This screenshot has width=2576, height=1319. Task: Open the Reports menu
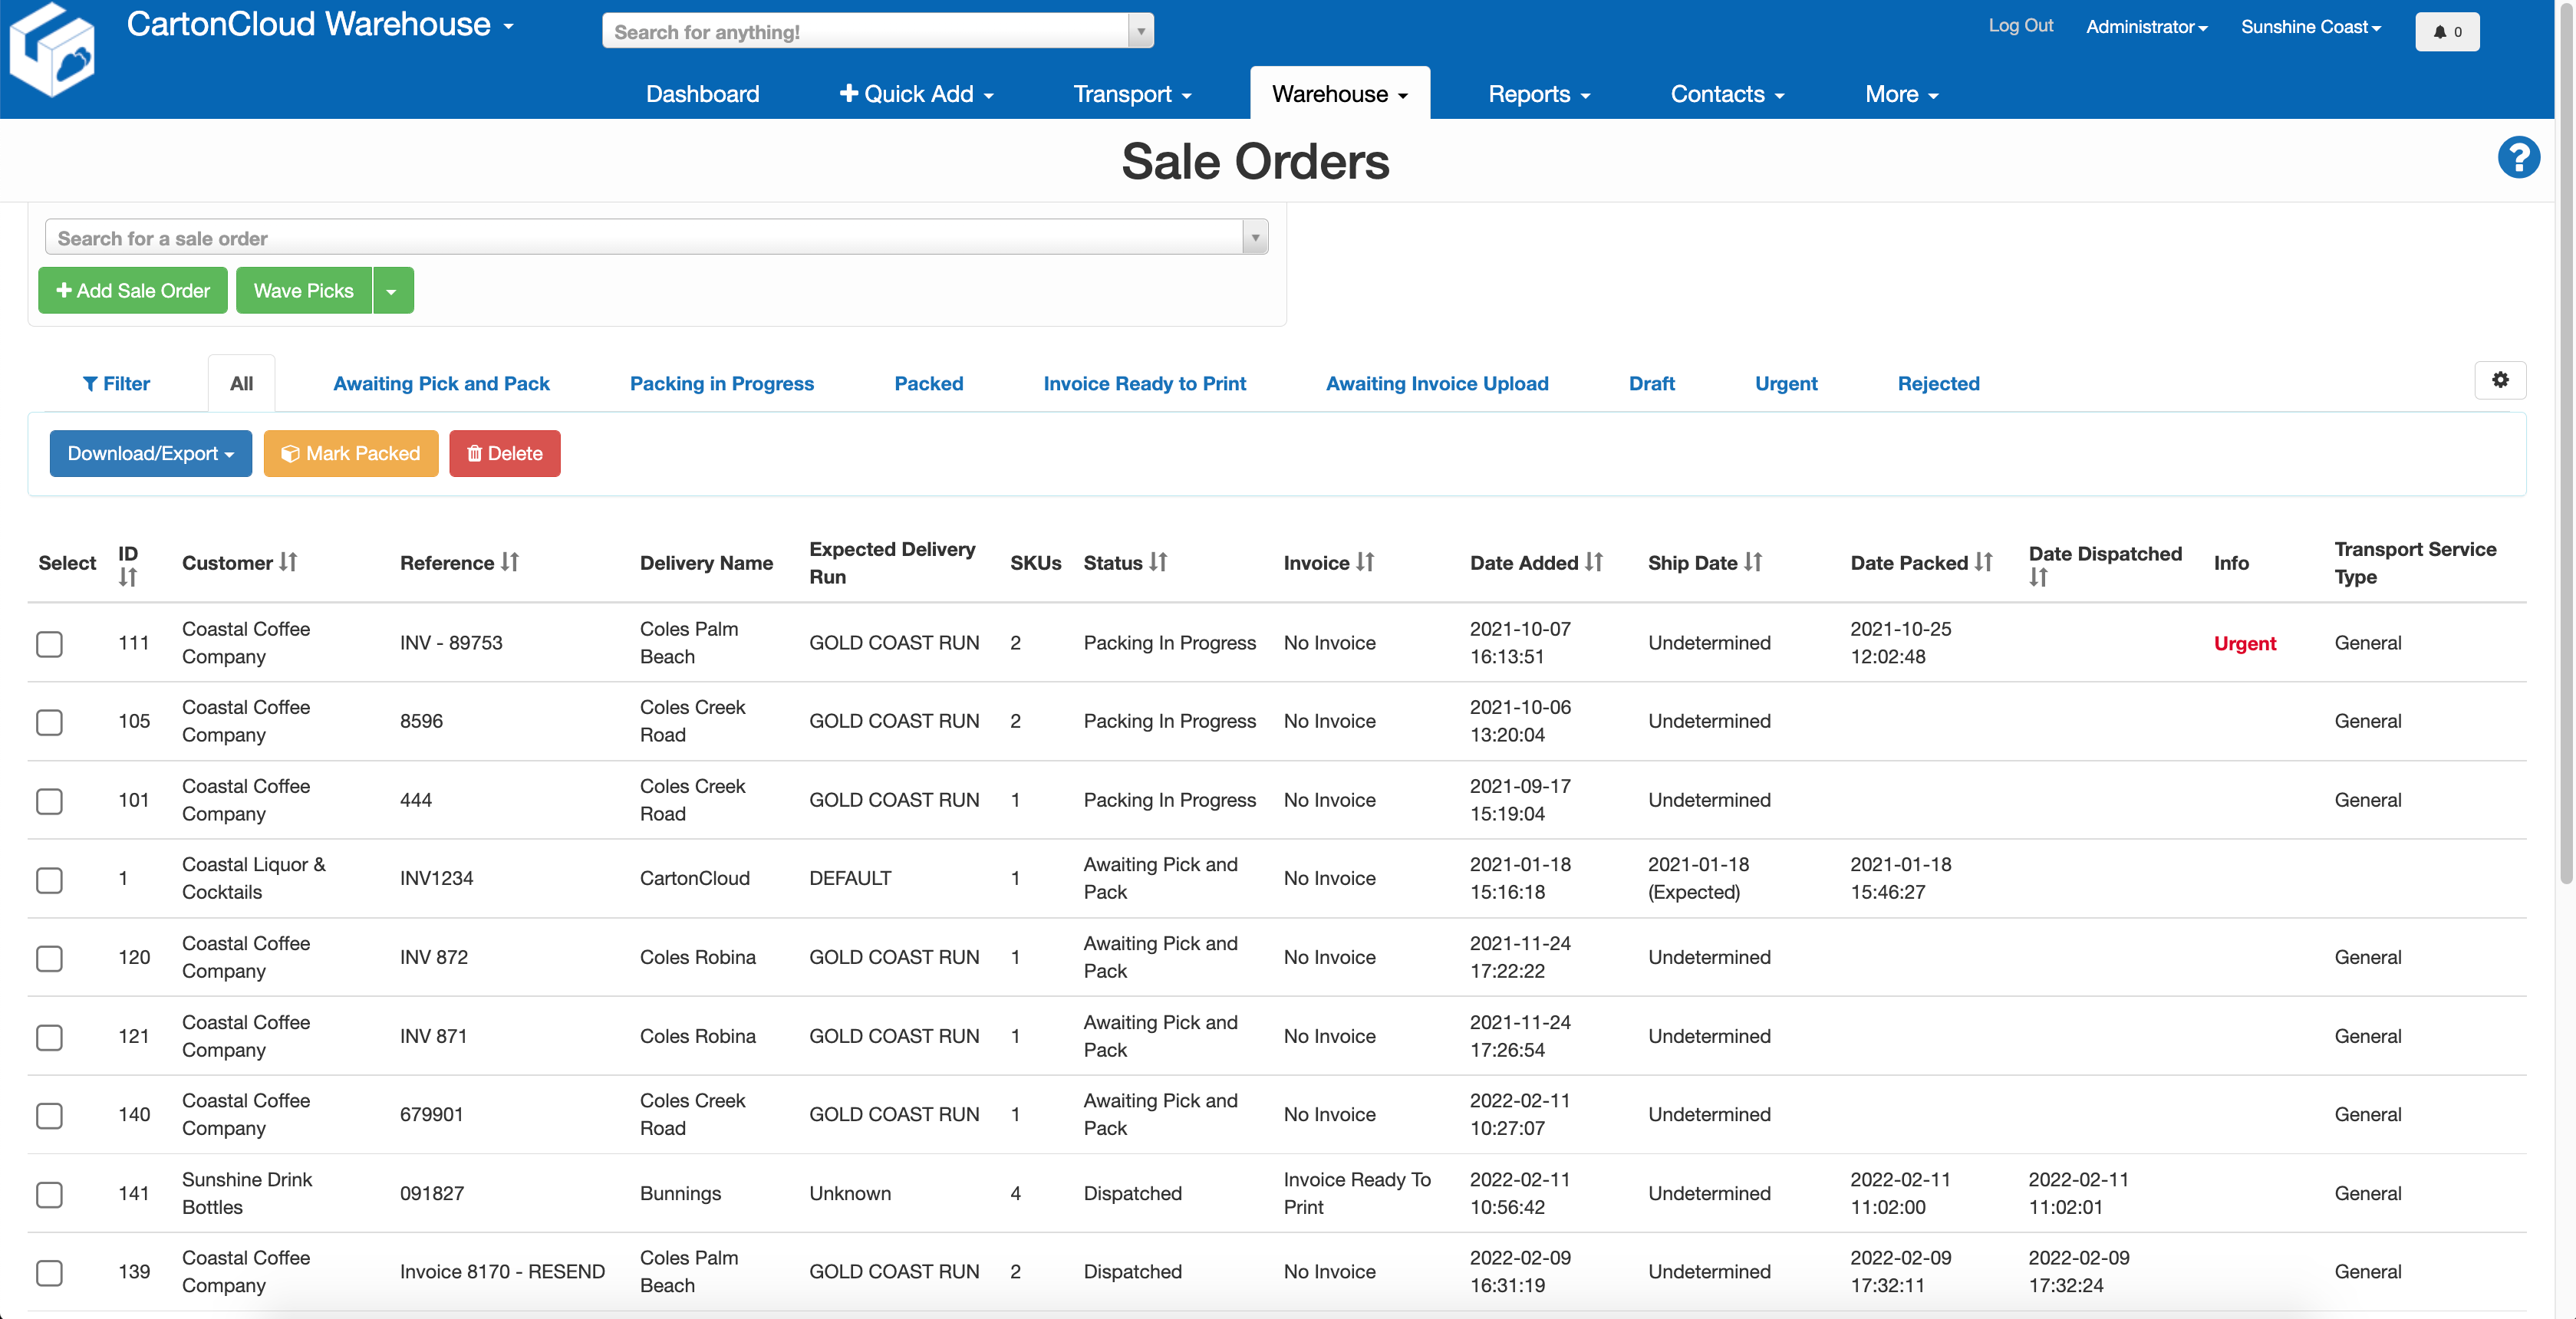1538,93
